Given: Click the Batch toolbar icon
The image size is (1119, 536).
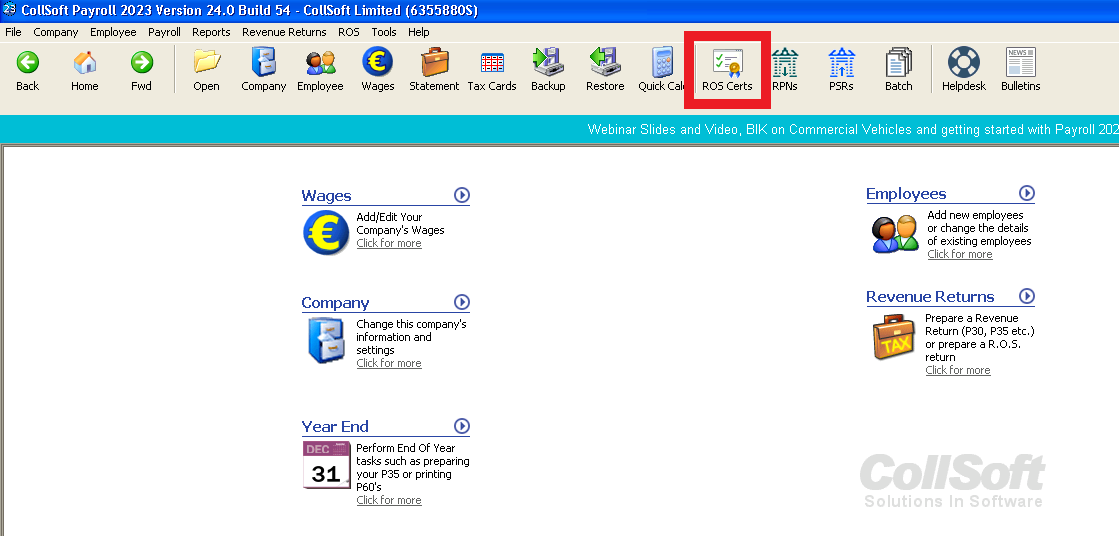Looking at the screenshot, I should point(898,68).
